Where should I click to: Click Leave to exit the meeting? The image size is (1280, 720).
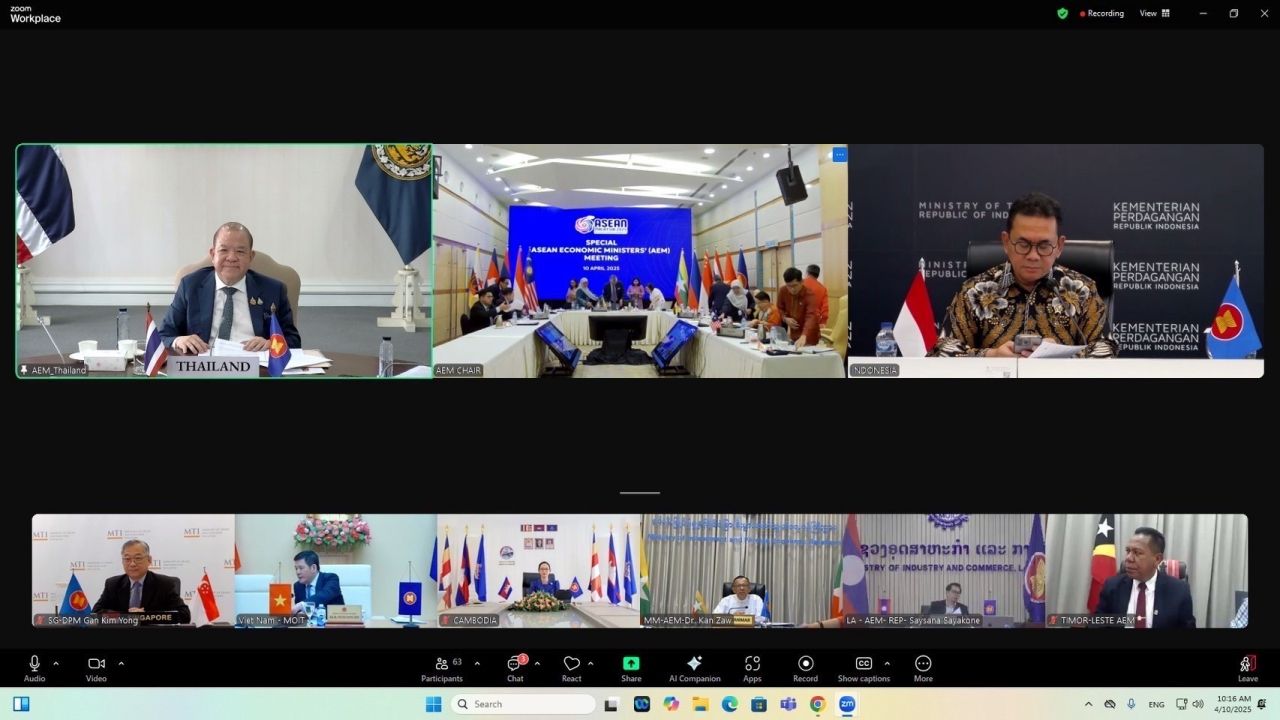pos(1247,667)
